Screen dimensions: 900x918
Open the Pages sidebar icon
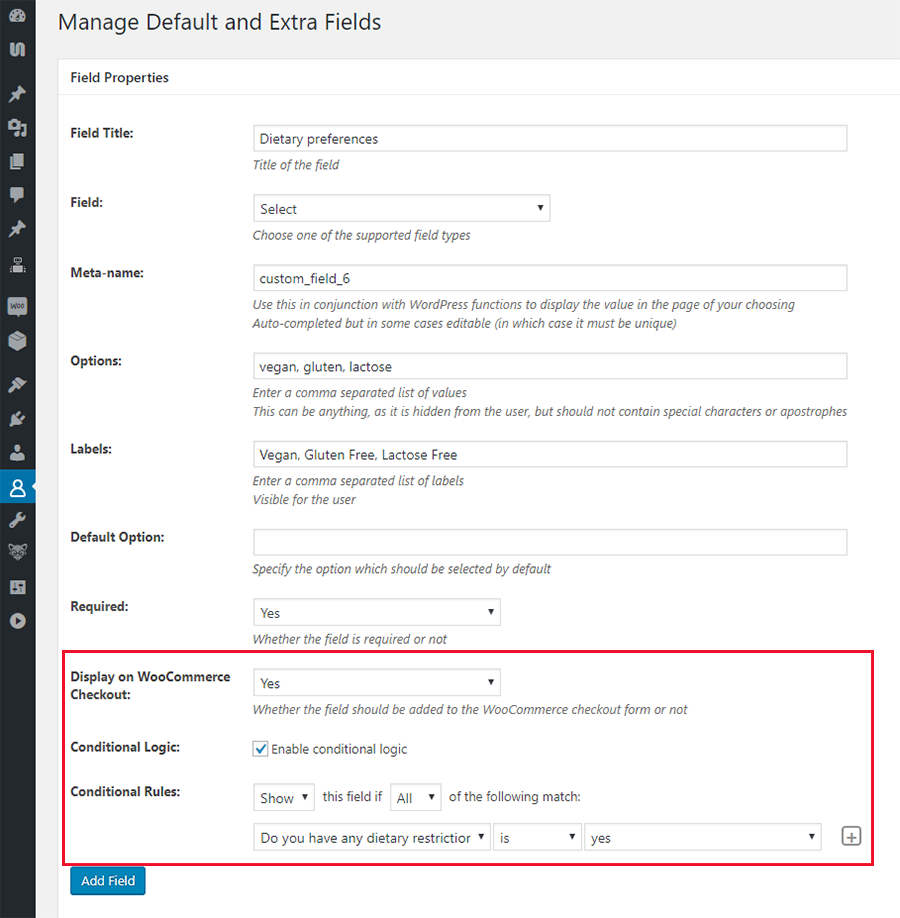pos(17,161)
